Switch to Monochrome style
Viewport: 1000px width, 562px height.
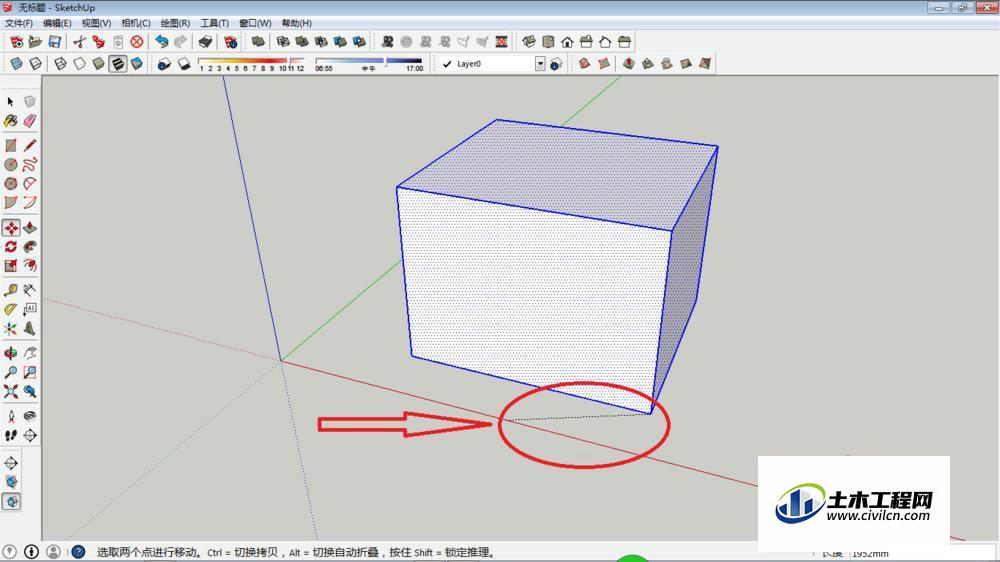136,64
